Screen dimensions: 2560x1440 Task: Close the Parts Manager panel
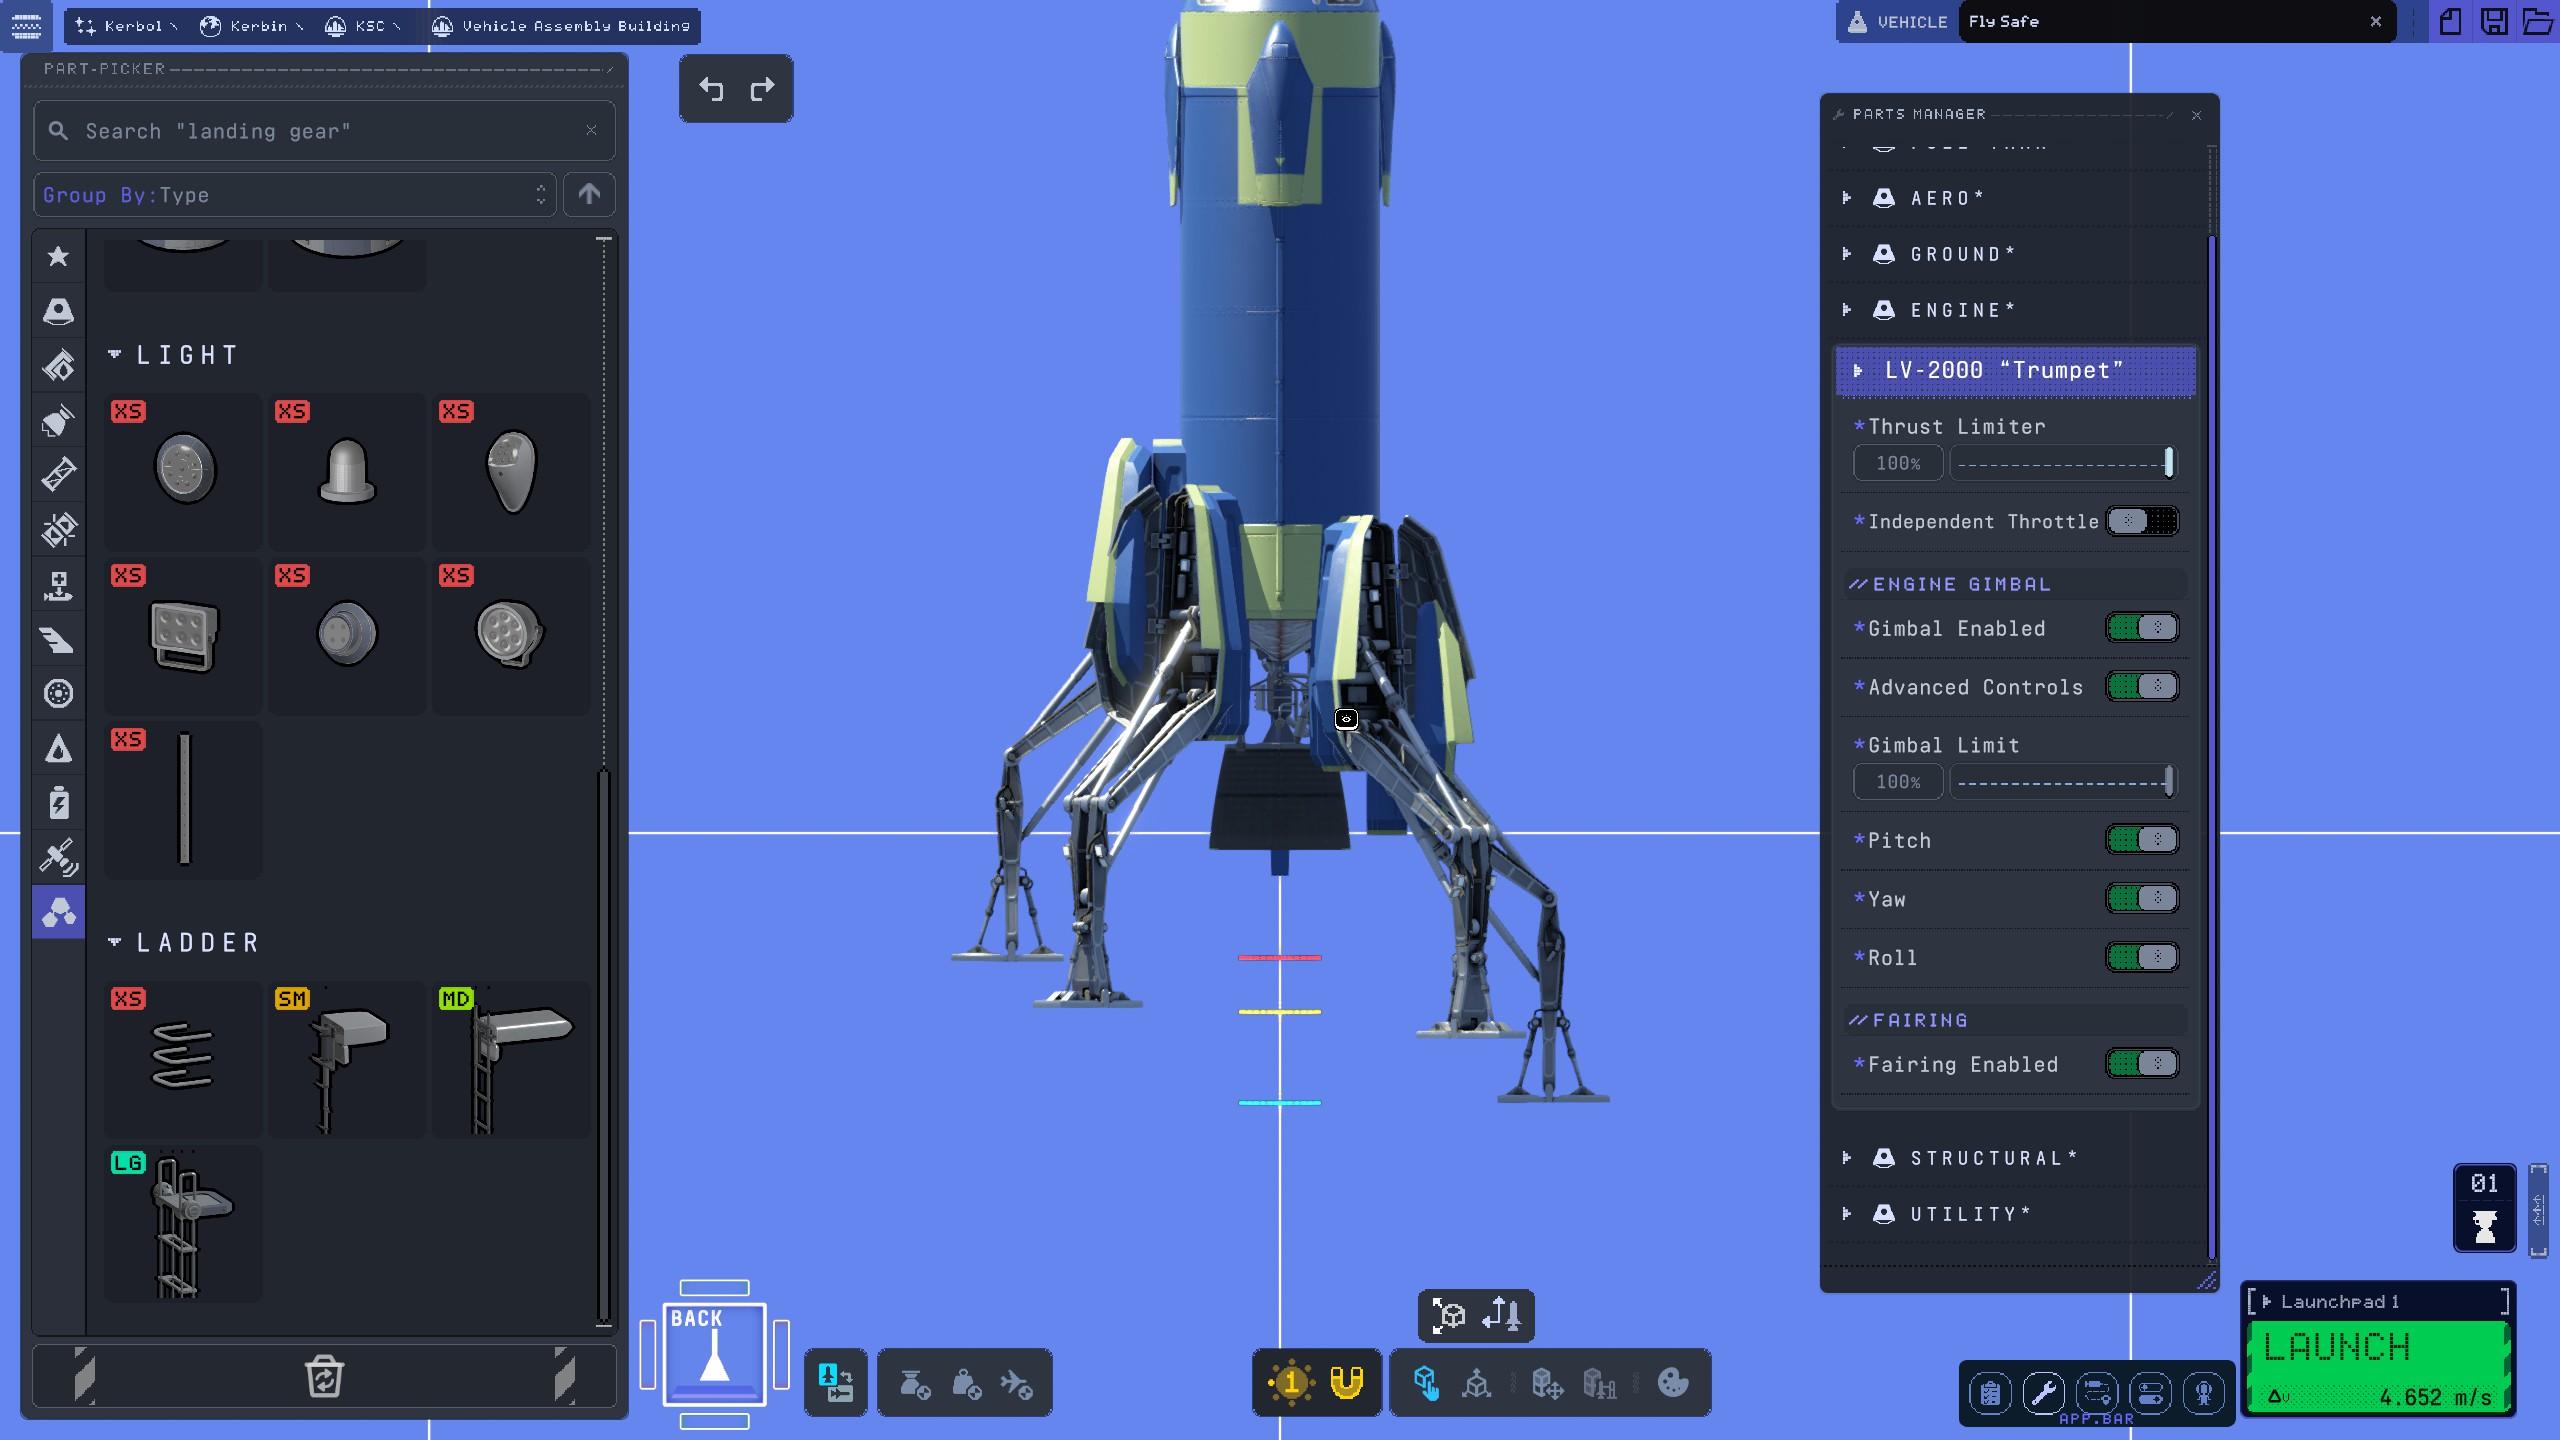[2197, 115]
